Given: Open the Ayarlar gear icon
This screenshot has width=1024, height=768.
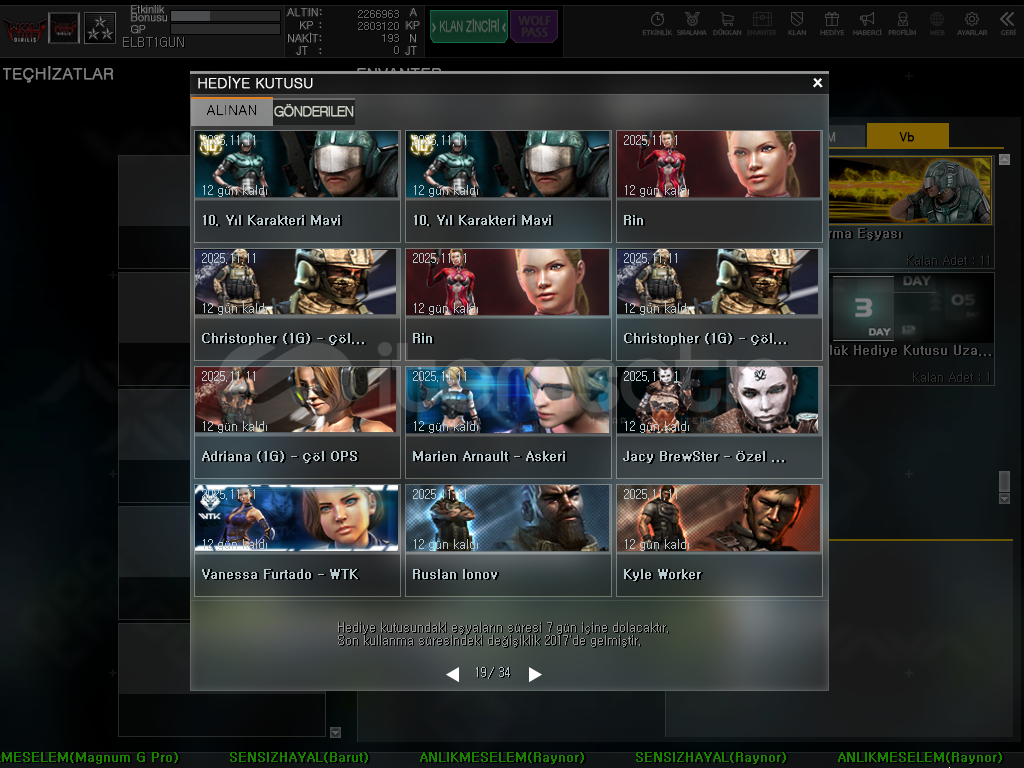Looking at the screenshot, I should click(x=972, y=24).
